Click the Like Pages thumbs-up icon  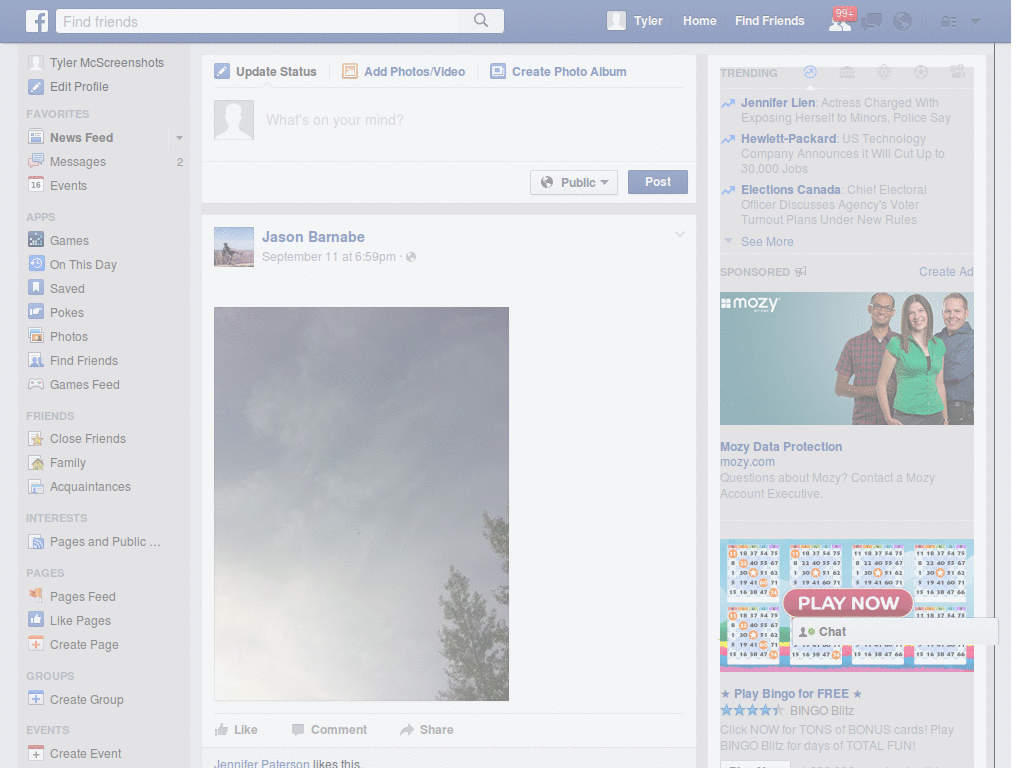tap(36, 620)
